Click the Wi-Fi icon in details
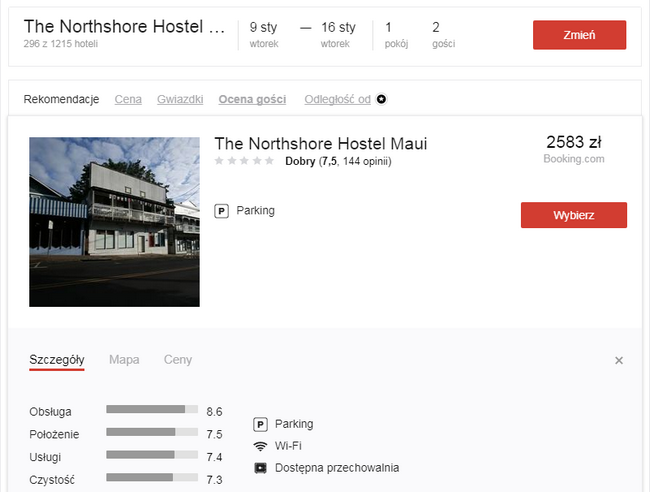This screenshot has width=650, height=492. point(260,446)
